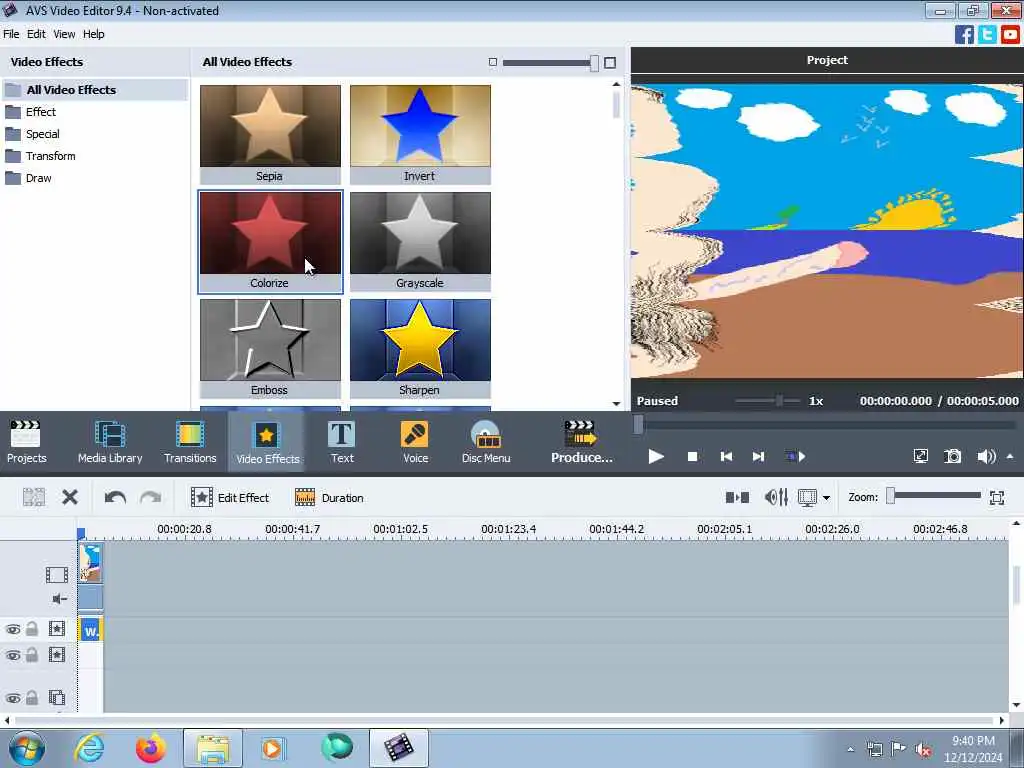The height and width of the screenshot is (768, 1024).
Task: Jump to the next scene
Action: click(x=795, y=456)
